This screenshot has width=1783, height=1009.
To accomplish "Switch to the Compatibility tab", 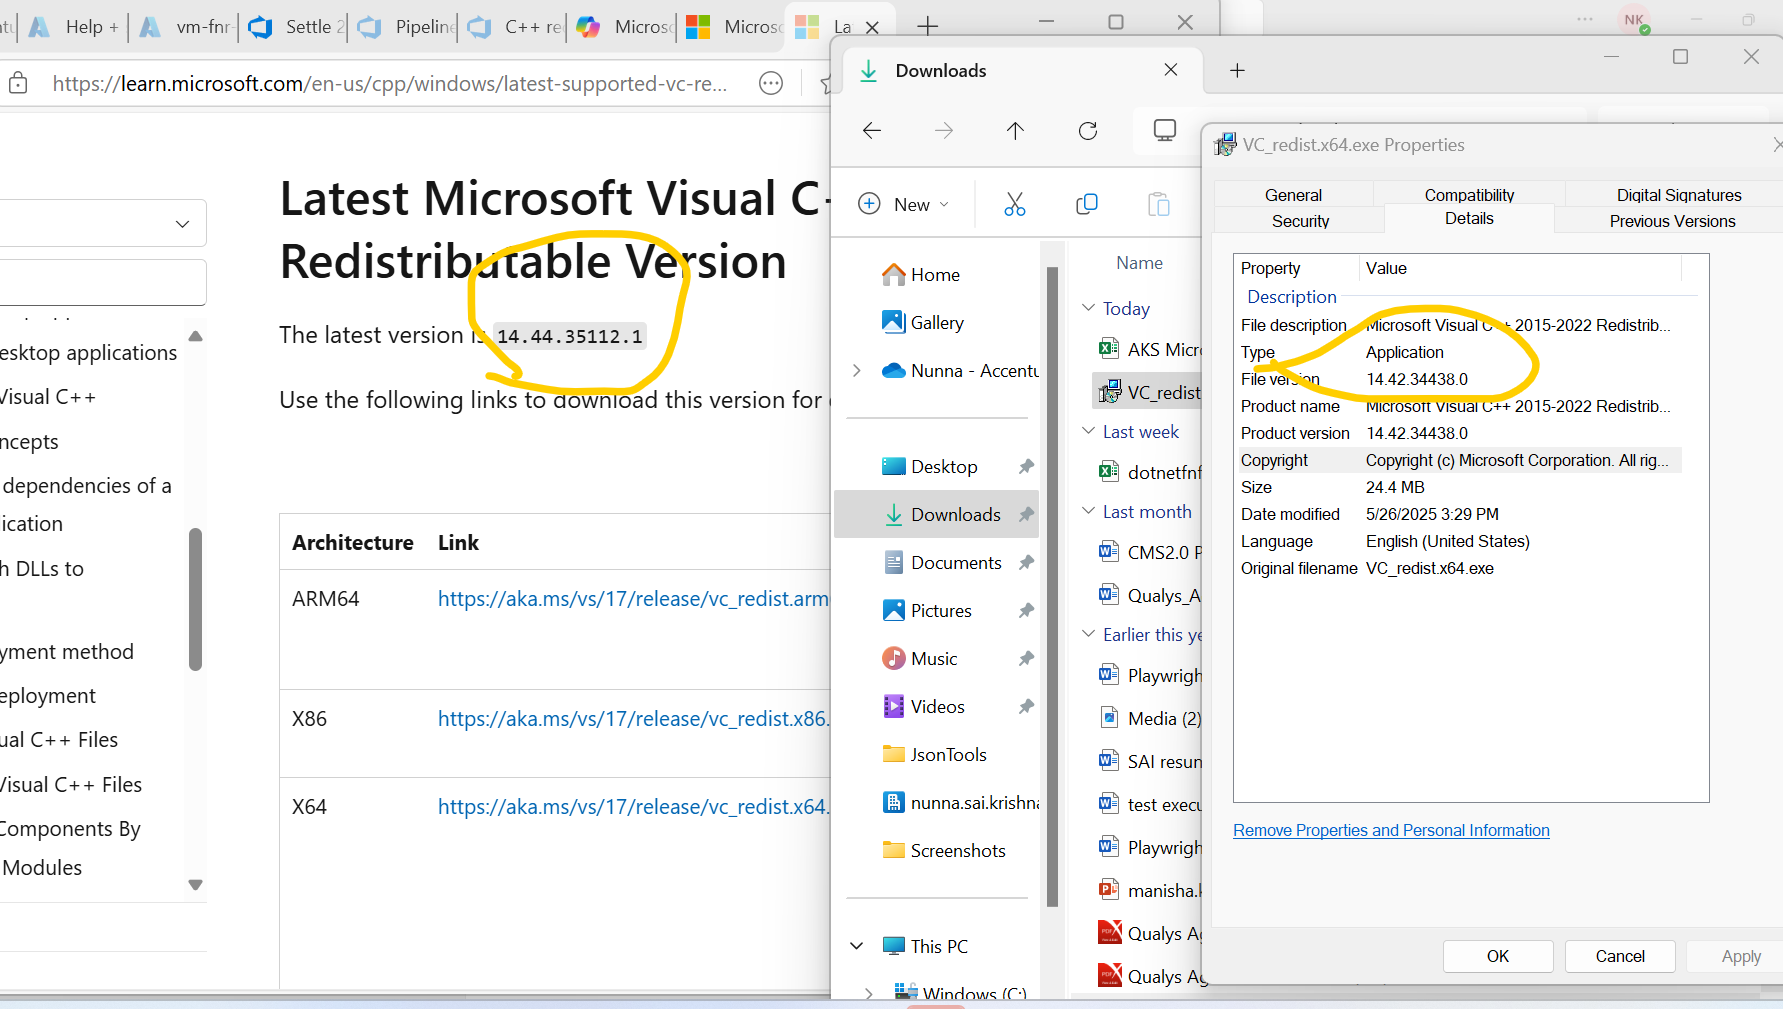I will [x=1469, y=195].
